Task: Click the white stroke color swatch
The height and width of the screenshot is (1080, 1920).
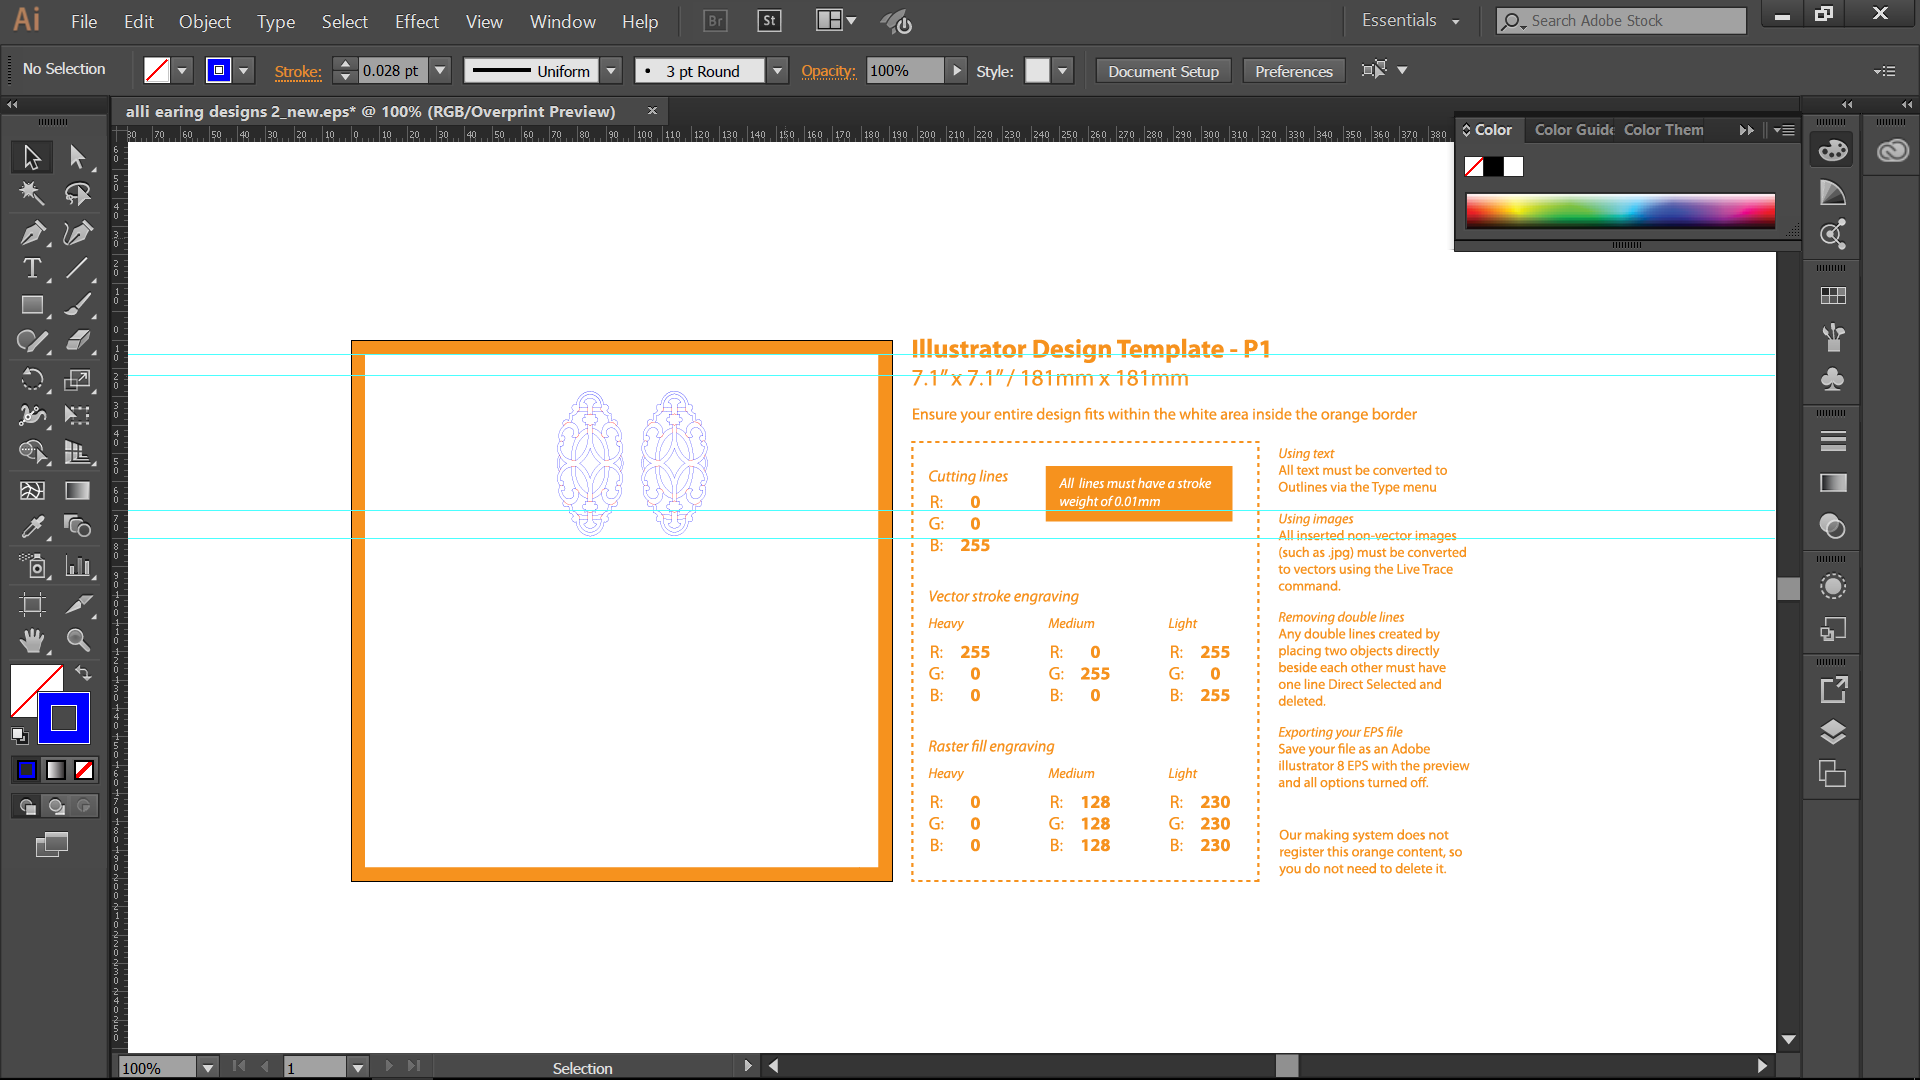Action: pyautogui.click(x=1513, y=164)
